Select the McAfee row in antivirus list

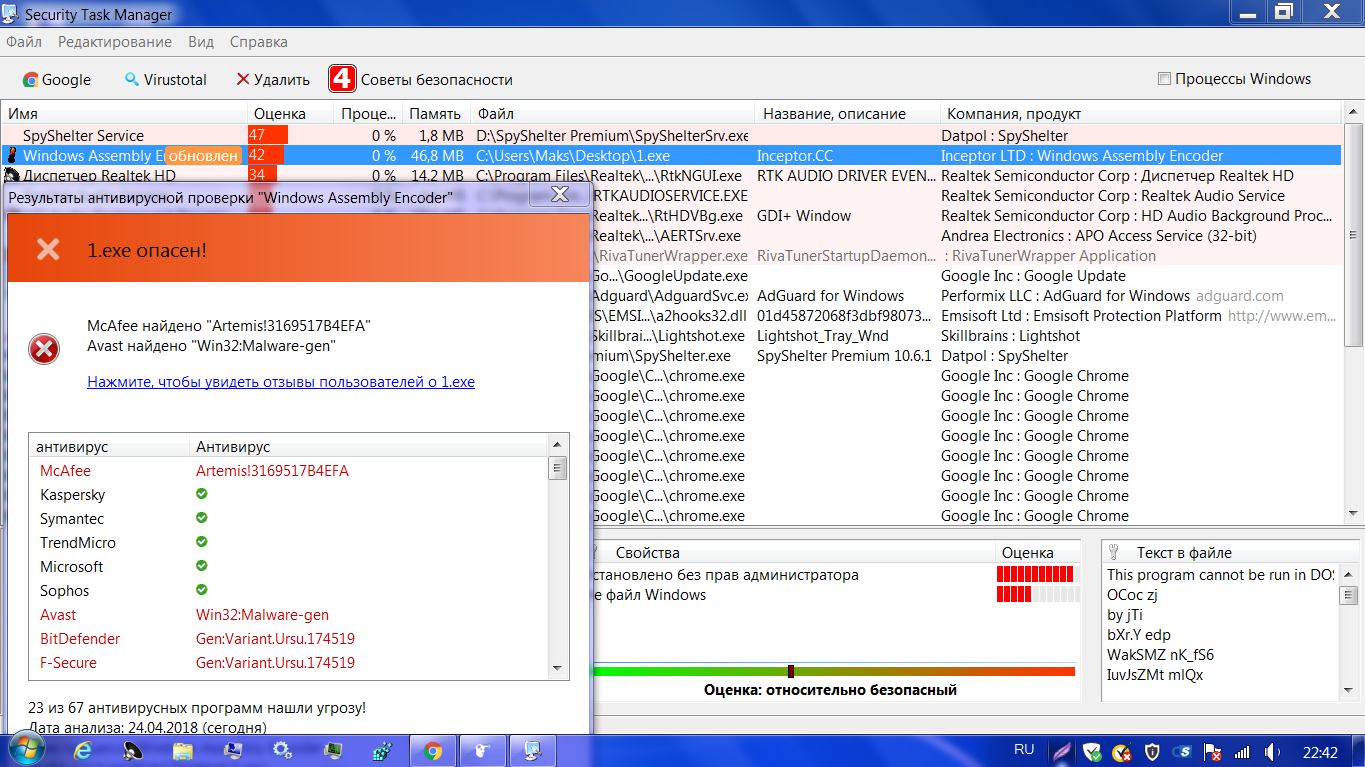pyautogui.click(x=289, y=471)
